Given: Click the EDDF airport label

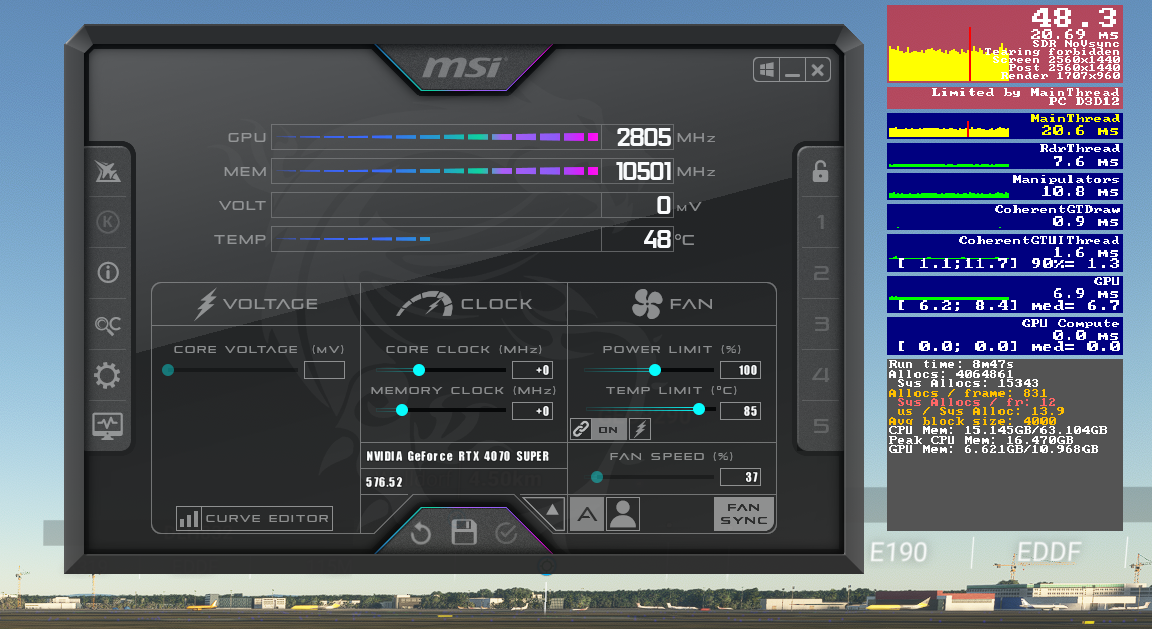Looking at the screenshot, I should pyautogui.click(x=1048, y=552).
